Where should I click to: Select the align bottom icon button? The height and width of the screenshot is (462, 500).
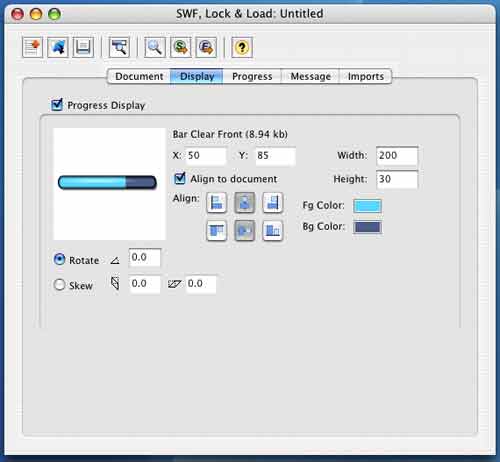tap(273, 230)
